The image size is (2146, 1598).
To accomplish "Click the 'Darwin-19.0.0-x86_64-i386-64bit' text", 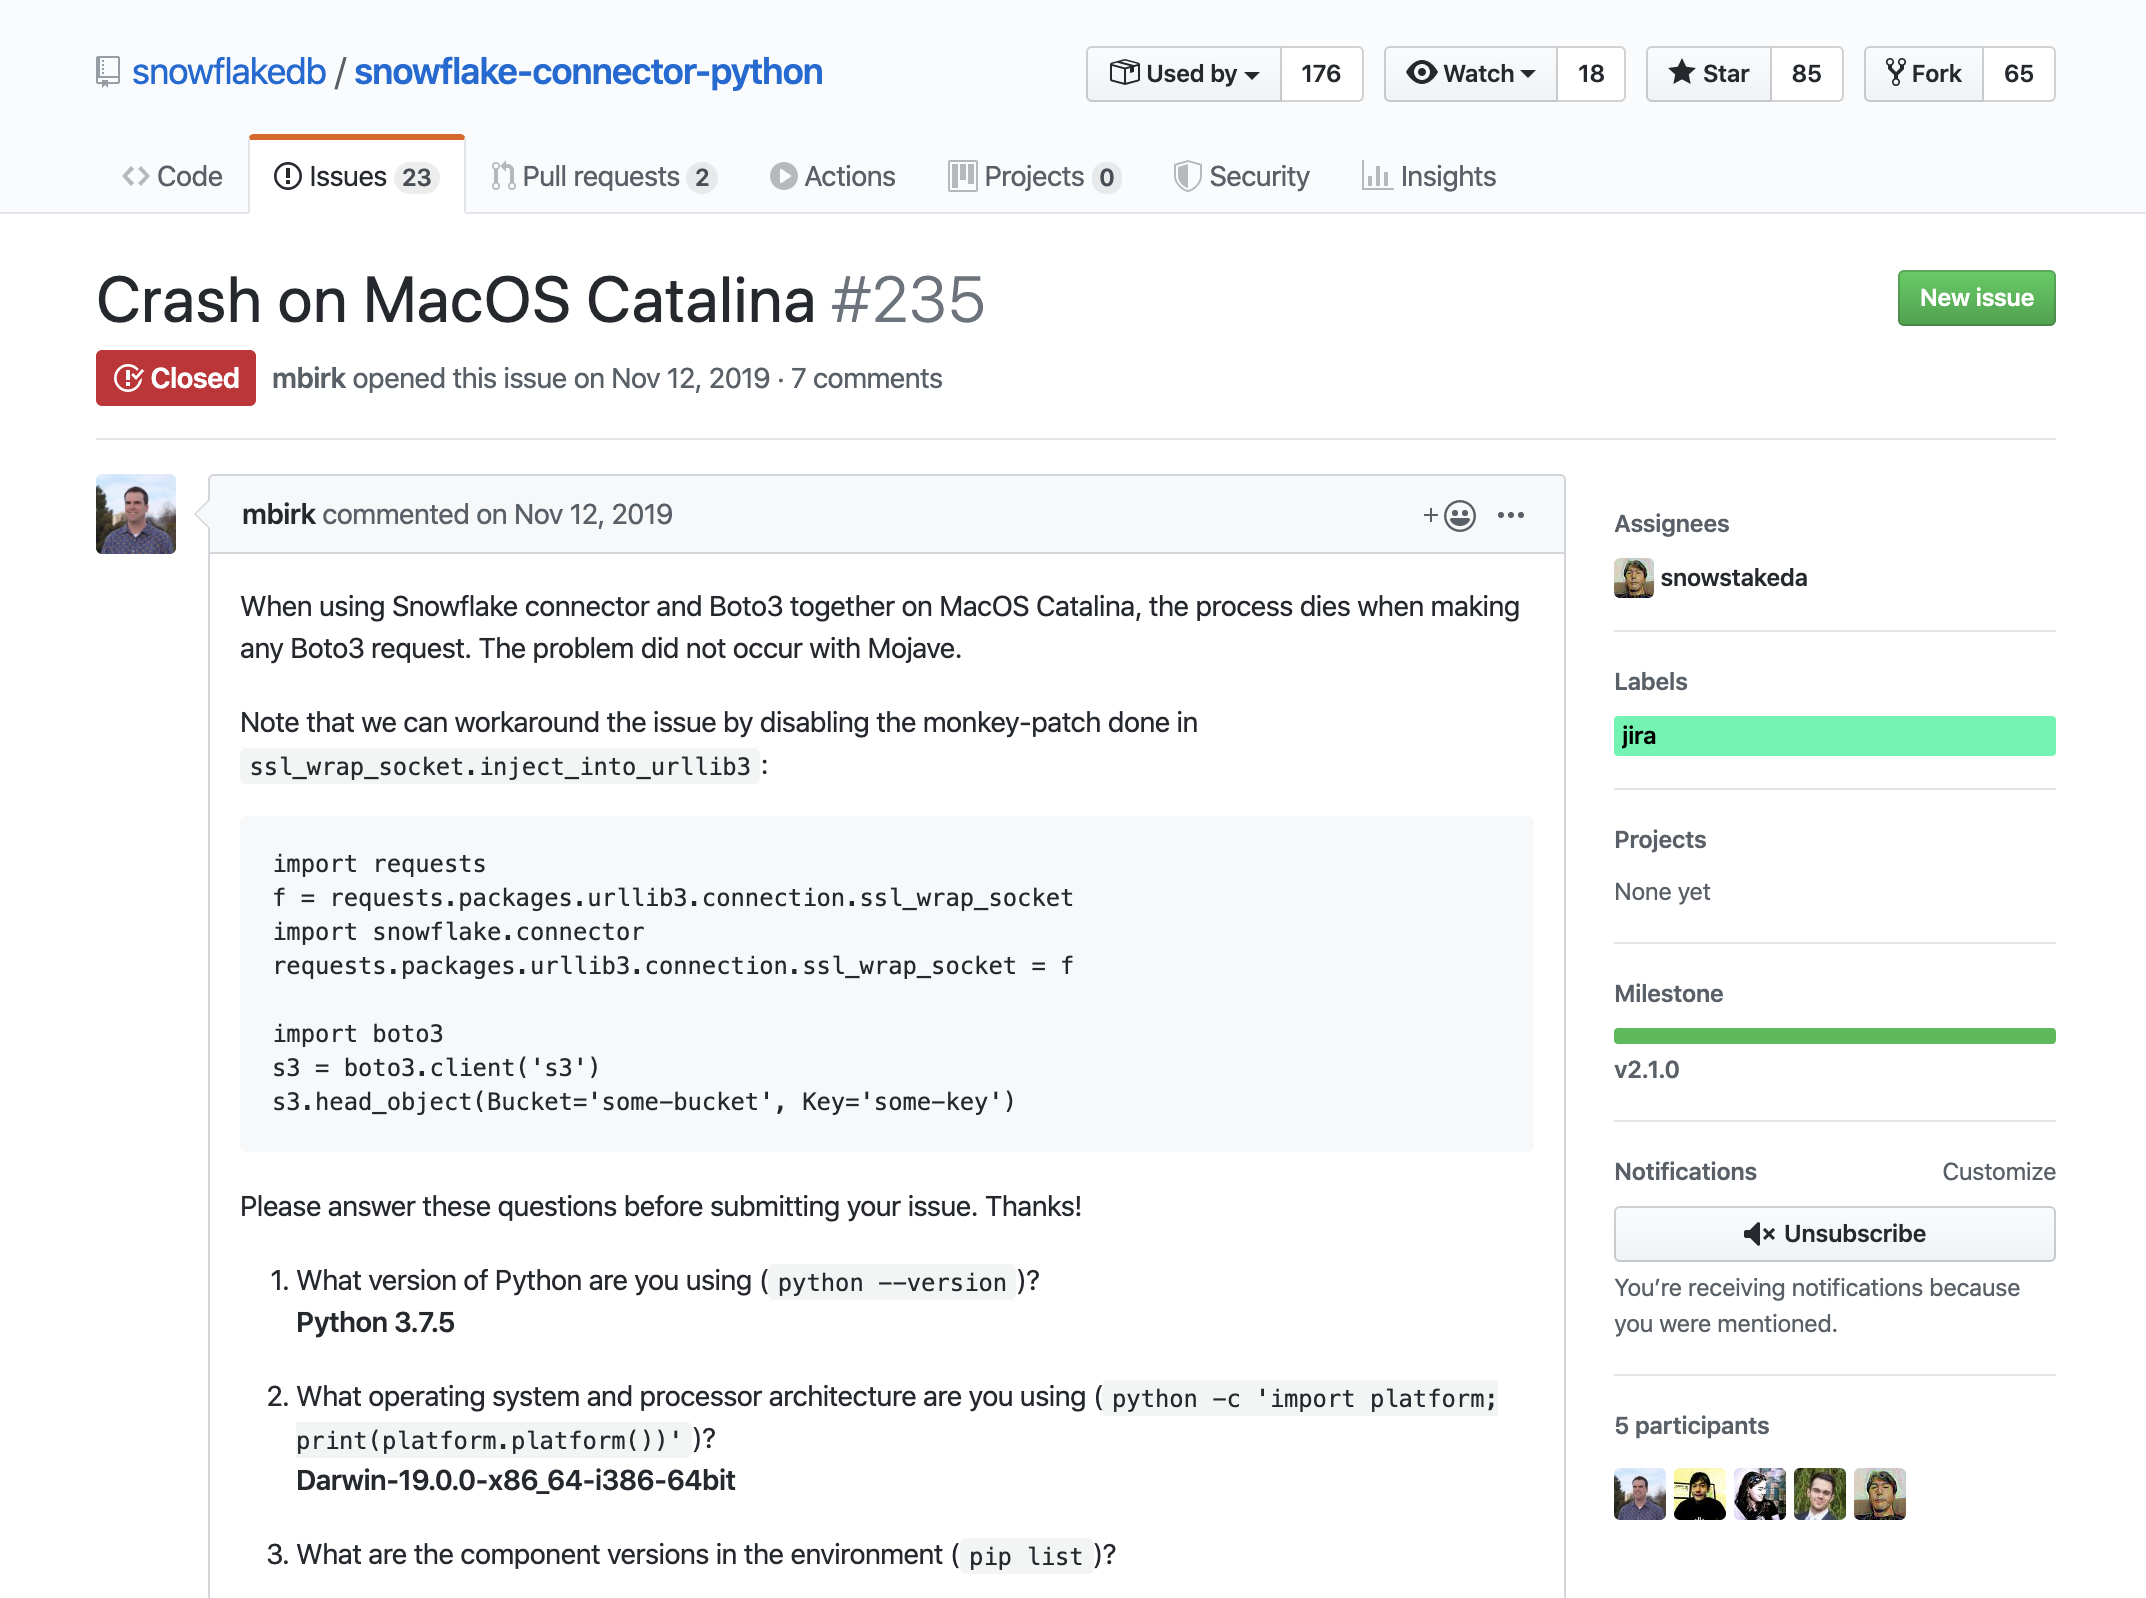I will 515,1480.
